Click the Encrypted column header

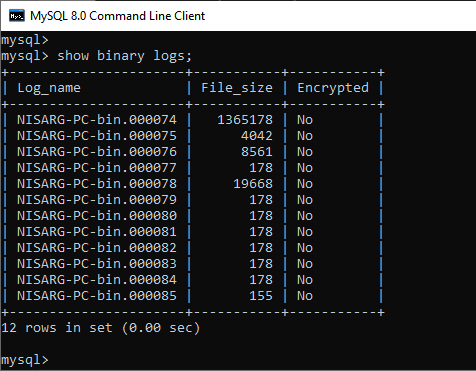(x=333, y=88)
